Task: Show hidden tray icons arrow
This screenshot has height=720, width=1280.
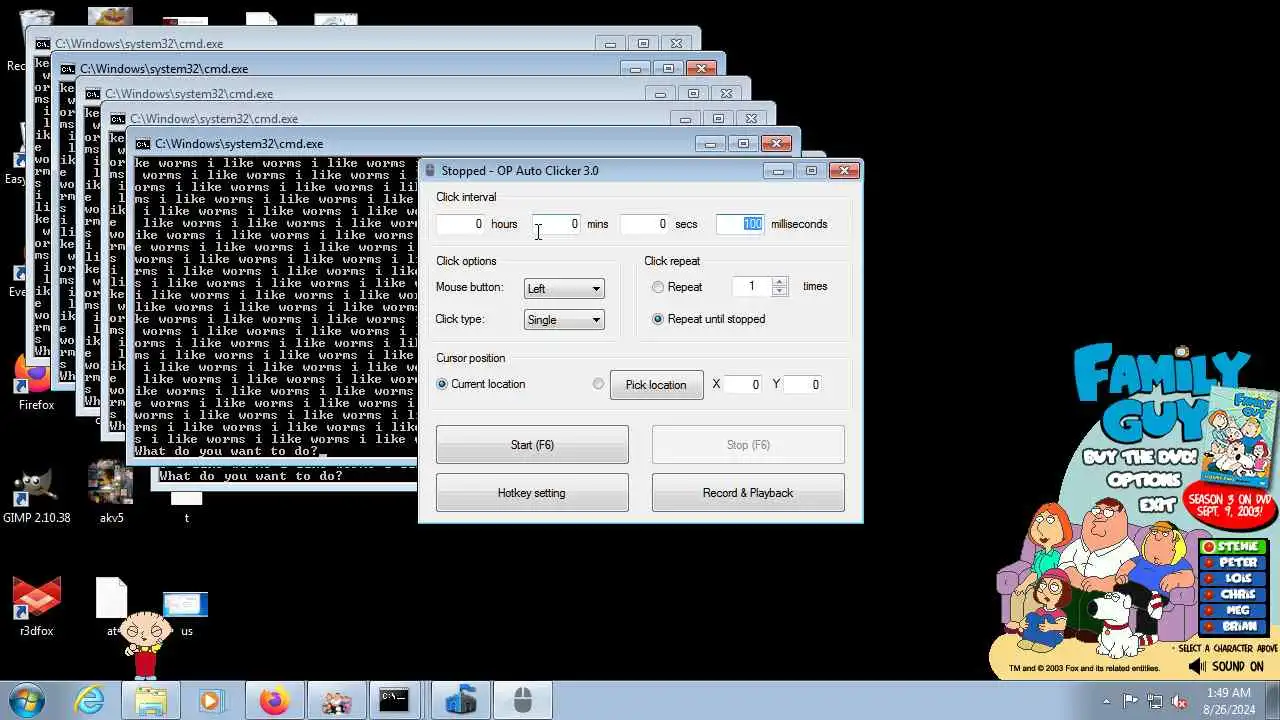Action: pyautogui.click(x=1107, y=701)
